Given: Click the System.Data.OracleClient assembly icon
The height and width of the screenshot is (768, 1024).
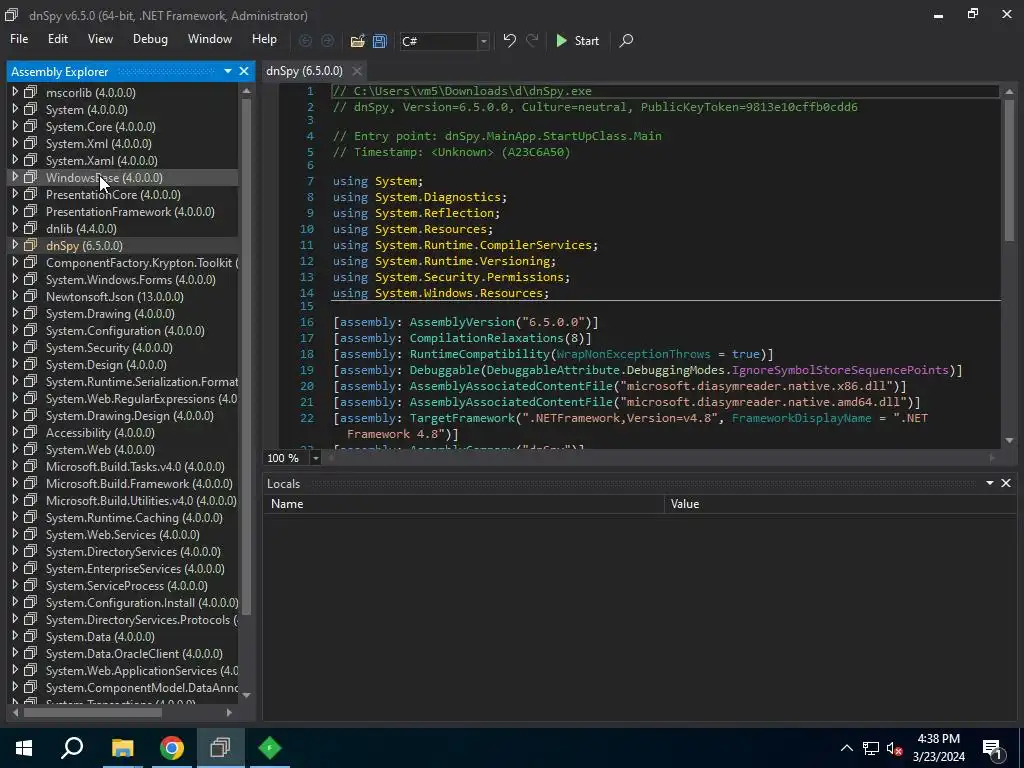Looking at the screenshot, I should (x=30, y=653).
